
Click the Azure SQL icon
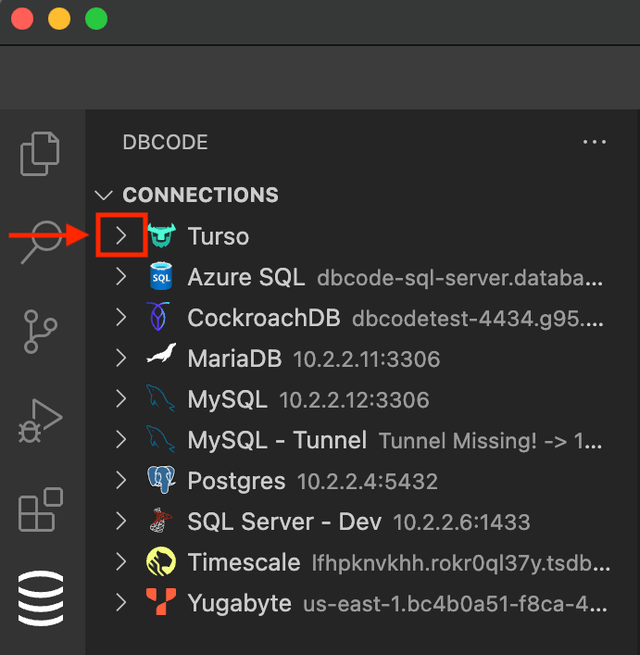click(x=160, y=277)
